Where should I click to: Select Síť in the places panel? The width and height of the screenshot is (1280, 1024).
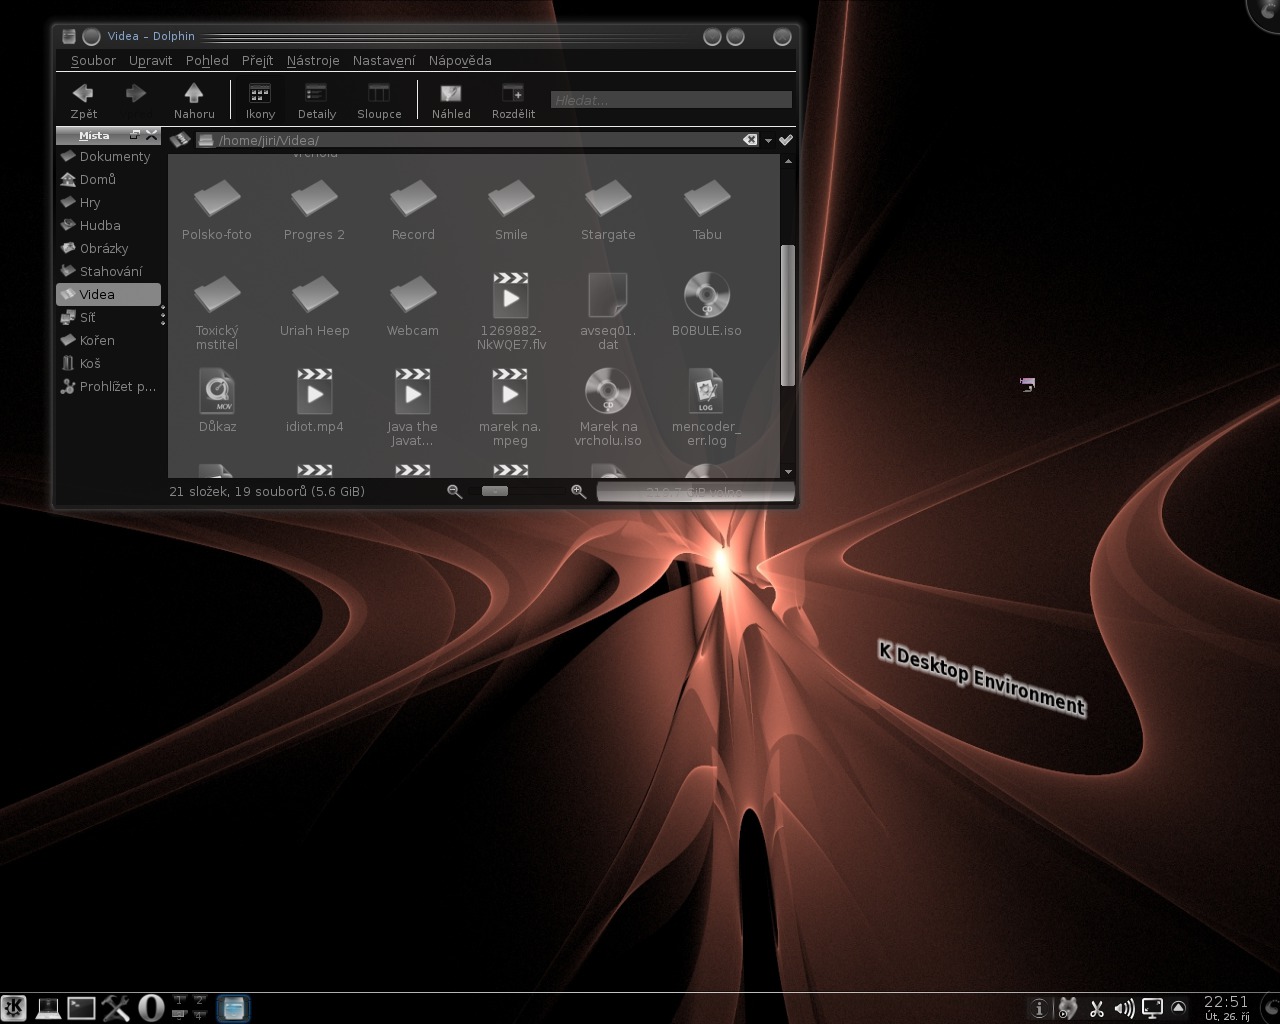click(x=108, y=317)
